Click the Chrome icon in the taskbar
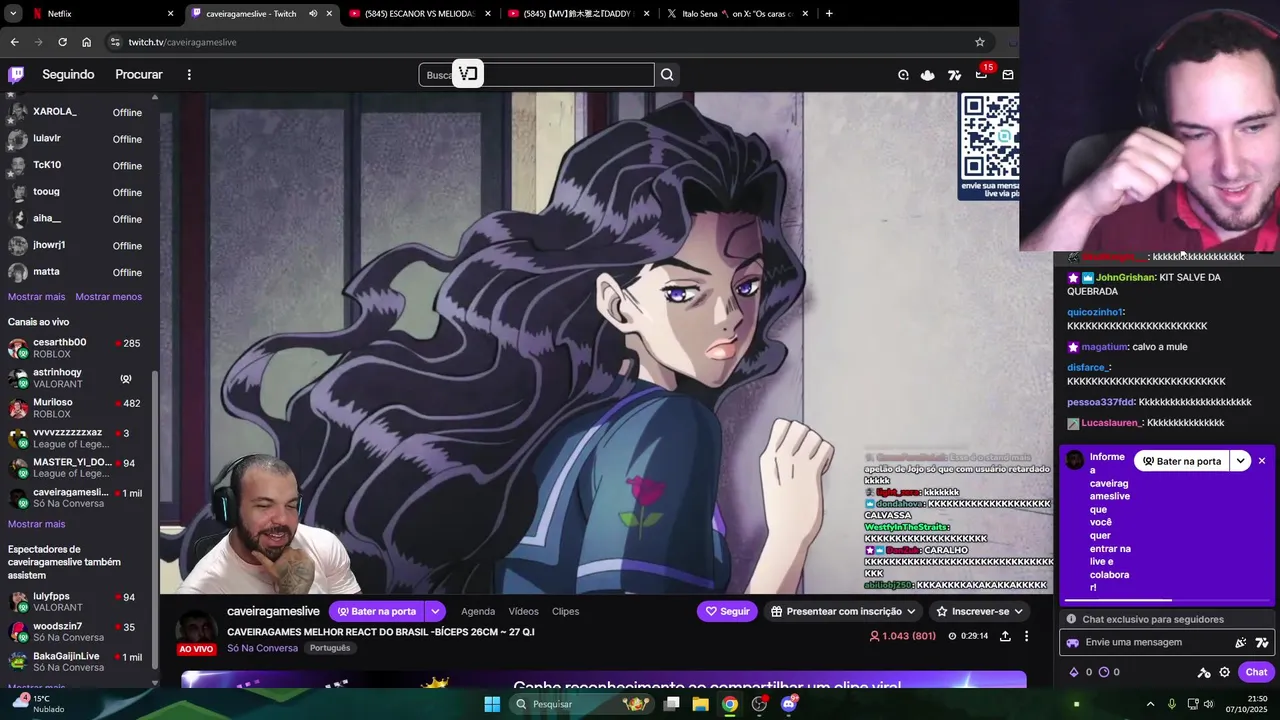Image resolution: width=1280 pixels, height=720 pixels. click(730, 704)
